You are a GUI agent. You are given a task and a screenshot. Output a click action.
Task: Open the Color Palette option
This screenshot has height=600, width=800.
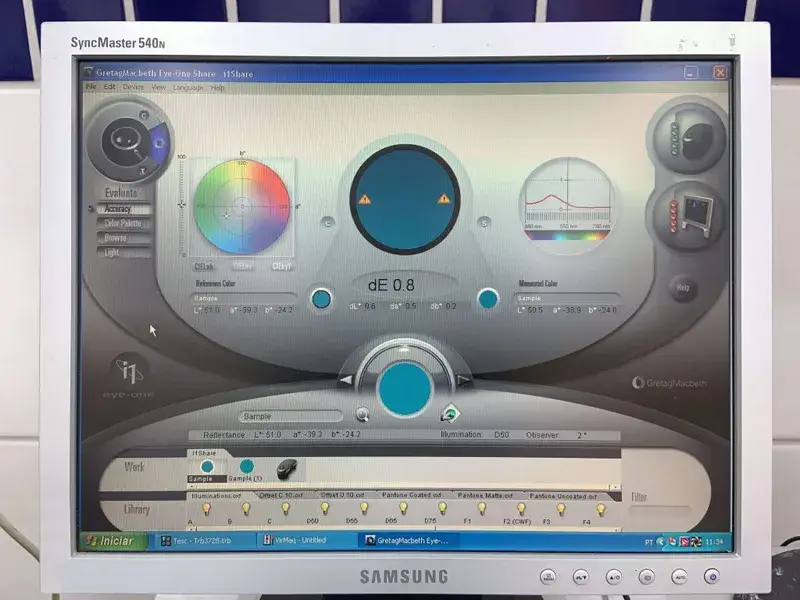(122, 224)
